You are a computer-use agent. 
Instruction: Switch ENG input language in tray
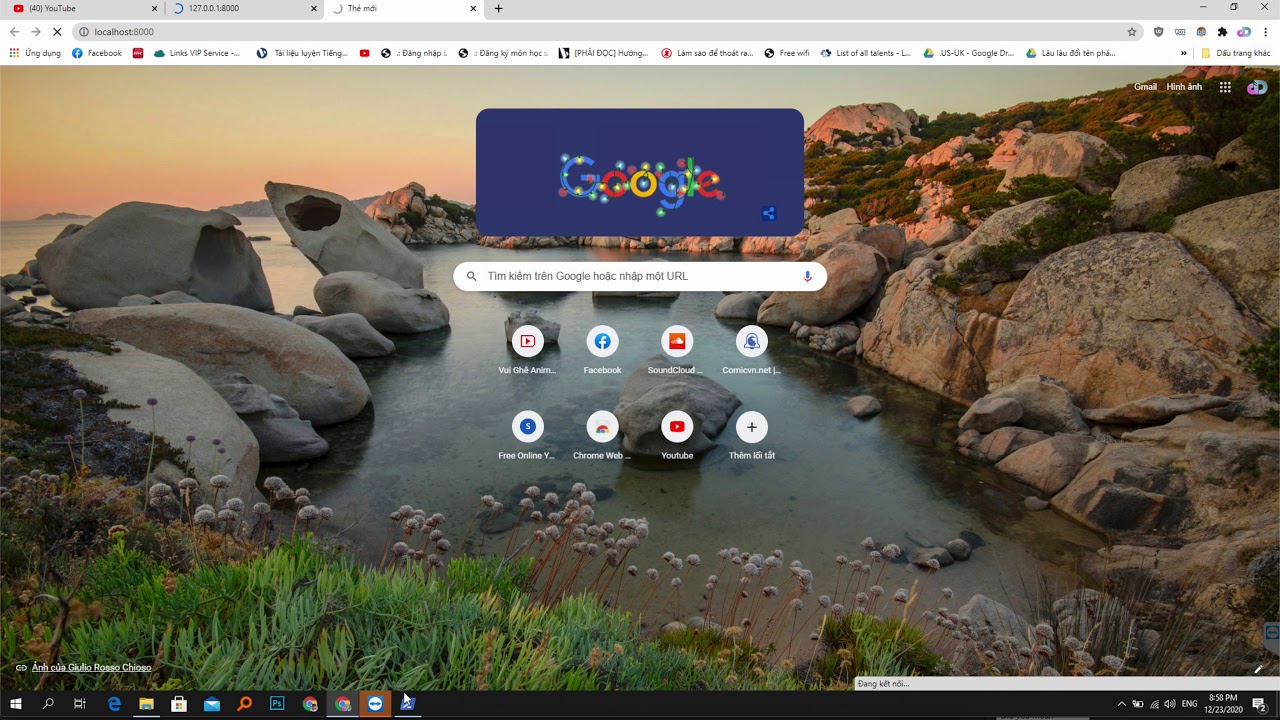click(1189, 704)
